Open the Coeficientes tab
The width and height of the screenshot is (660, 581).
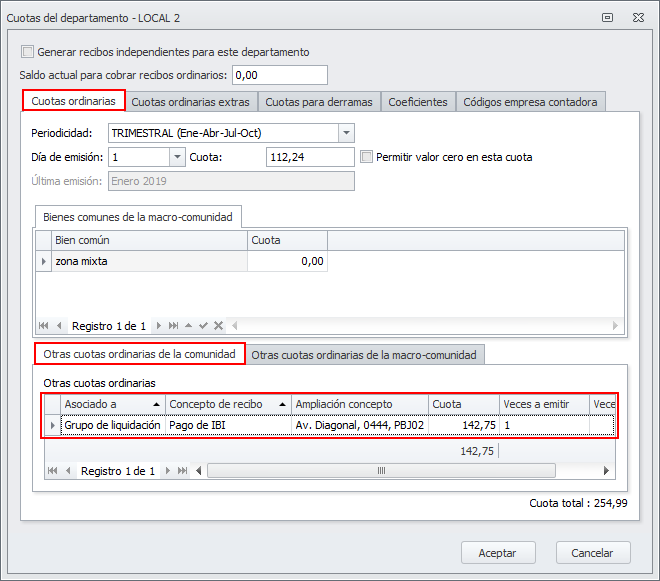click(x=418, y=101)
